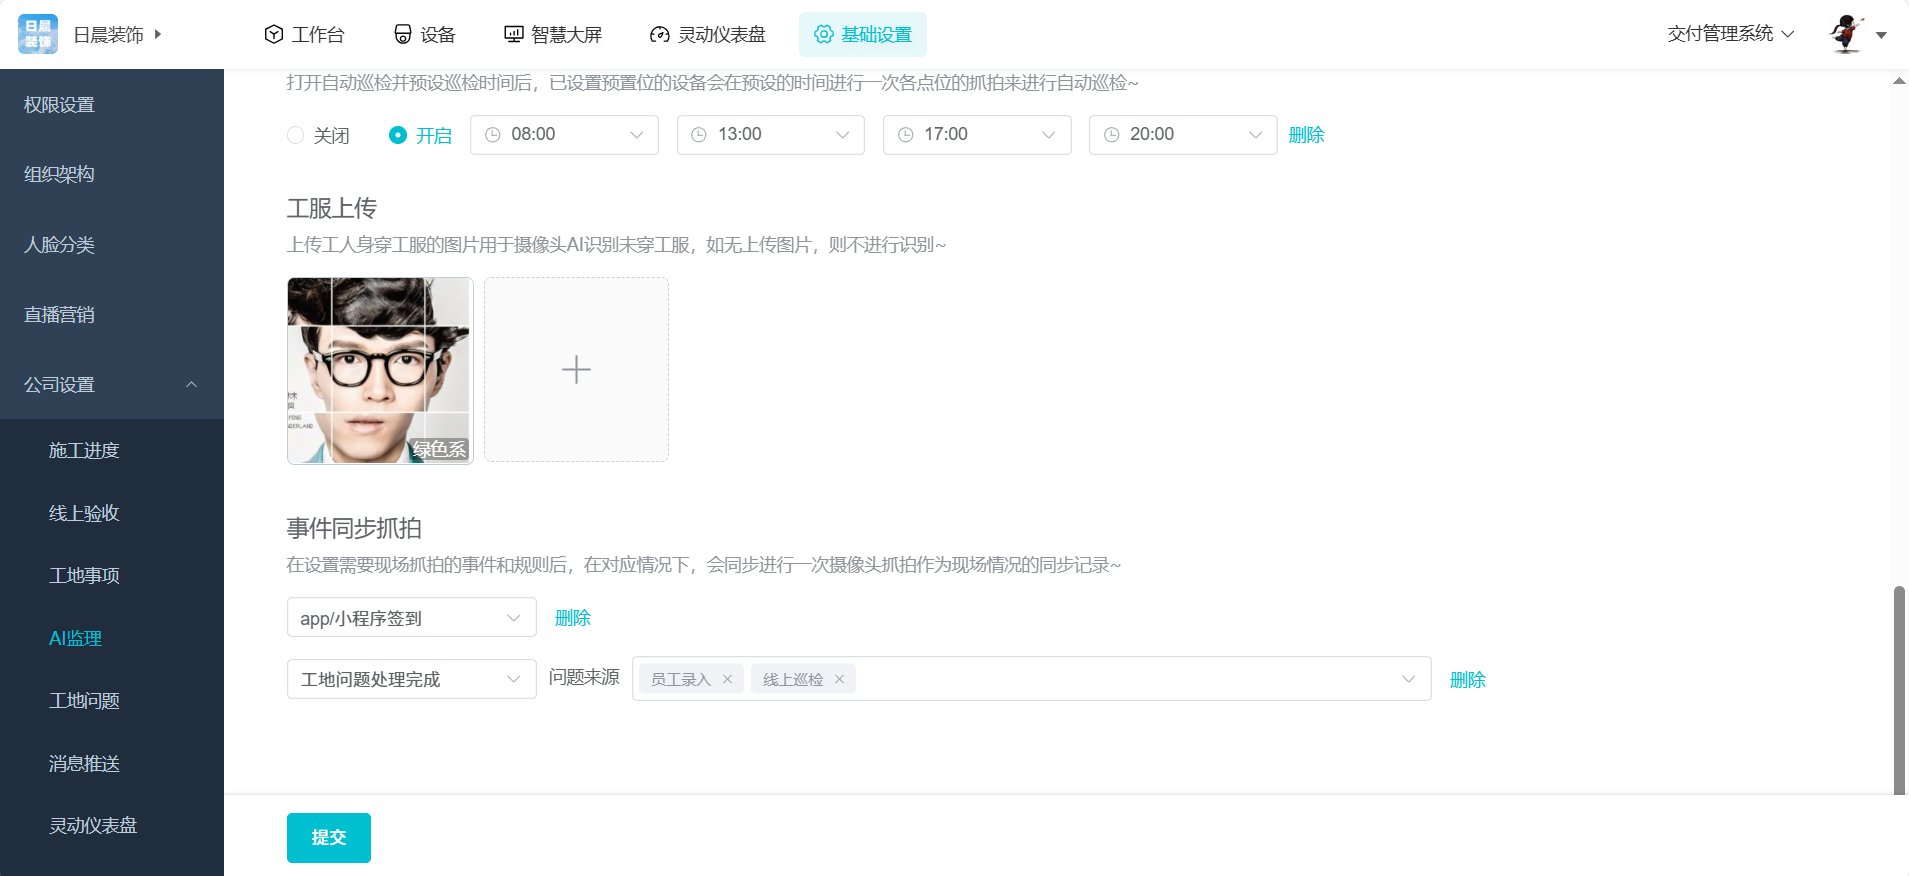
Task: Click 删除 link next to patrol times
Action: [1306, 135]
